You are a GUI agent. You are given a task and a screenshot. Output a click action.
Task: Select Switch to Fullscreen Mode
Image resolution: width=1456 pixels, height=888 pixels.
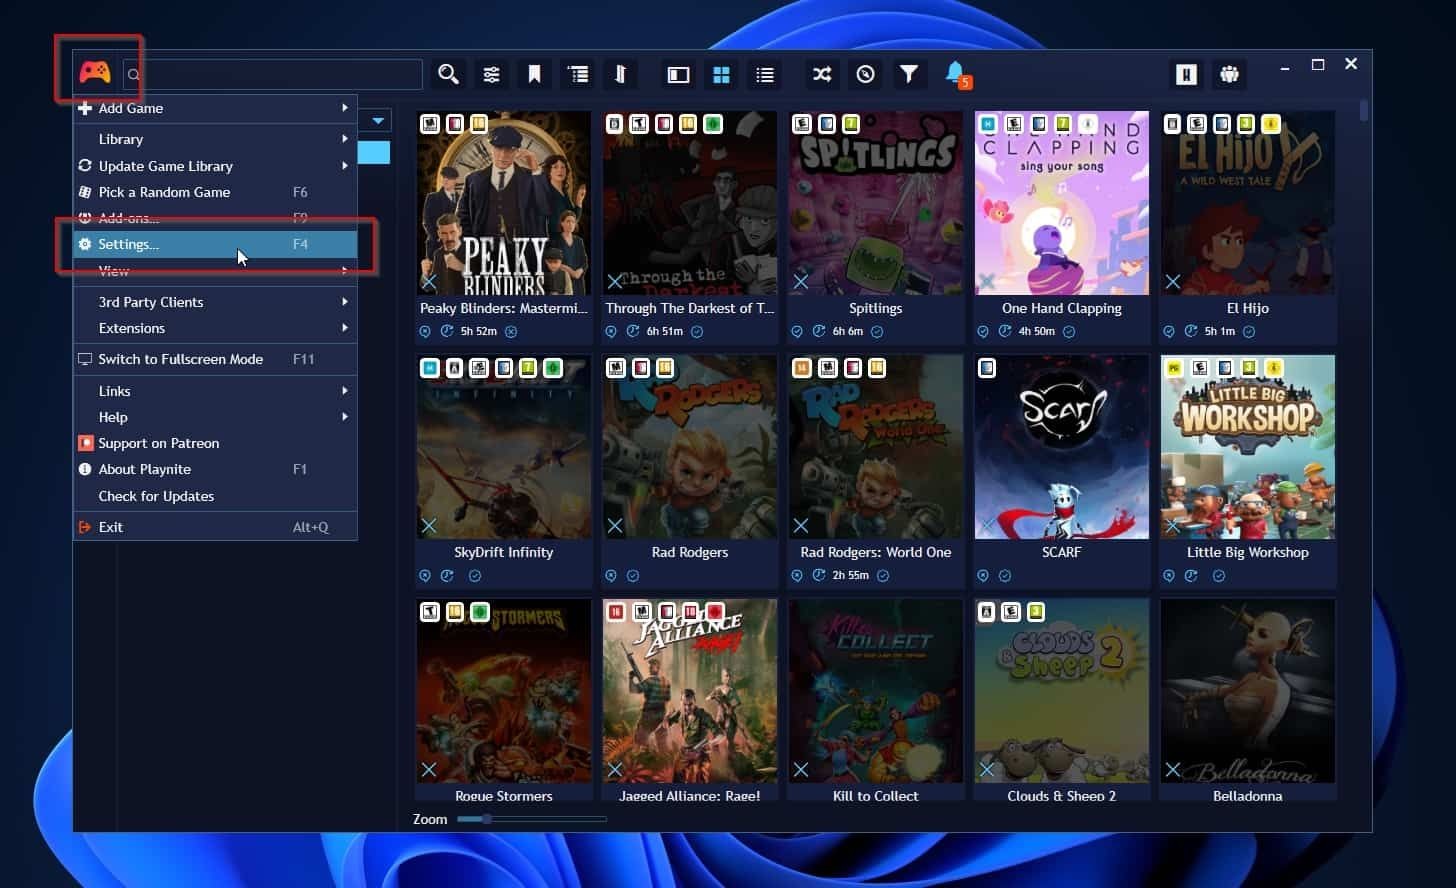(215, 359)
